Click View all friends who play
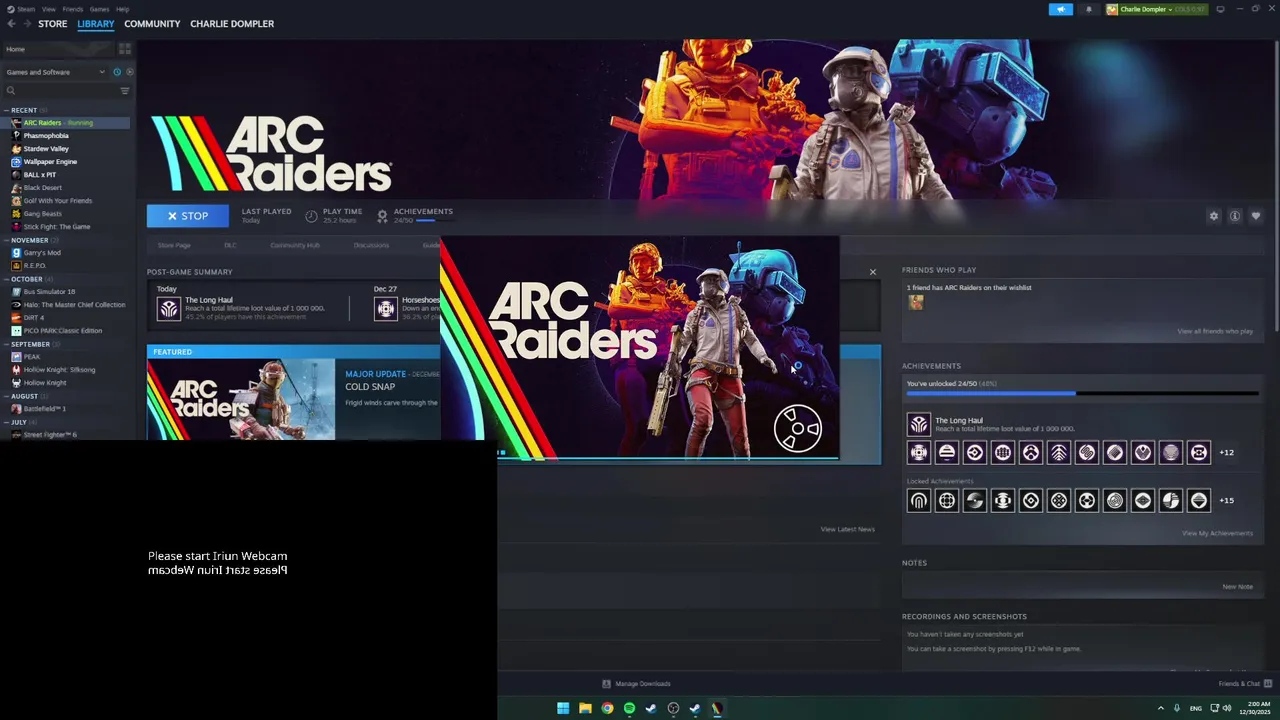The image size is (1280, 720). [1215, 331]
